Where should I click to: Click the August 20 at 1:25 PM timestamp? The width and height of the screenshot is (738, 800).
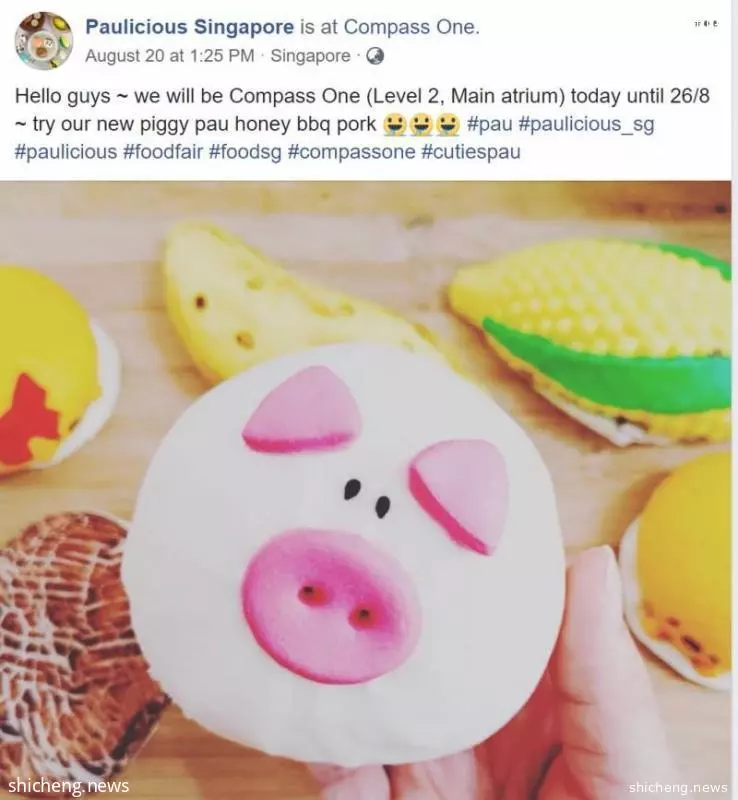pos(169,56)
